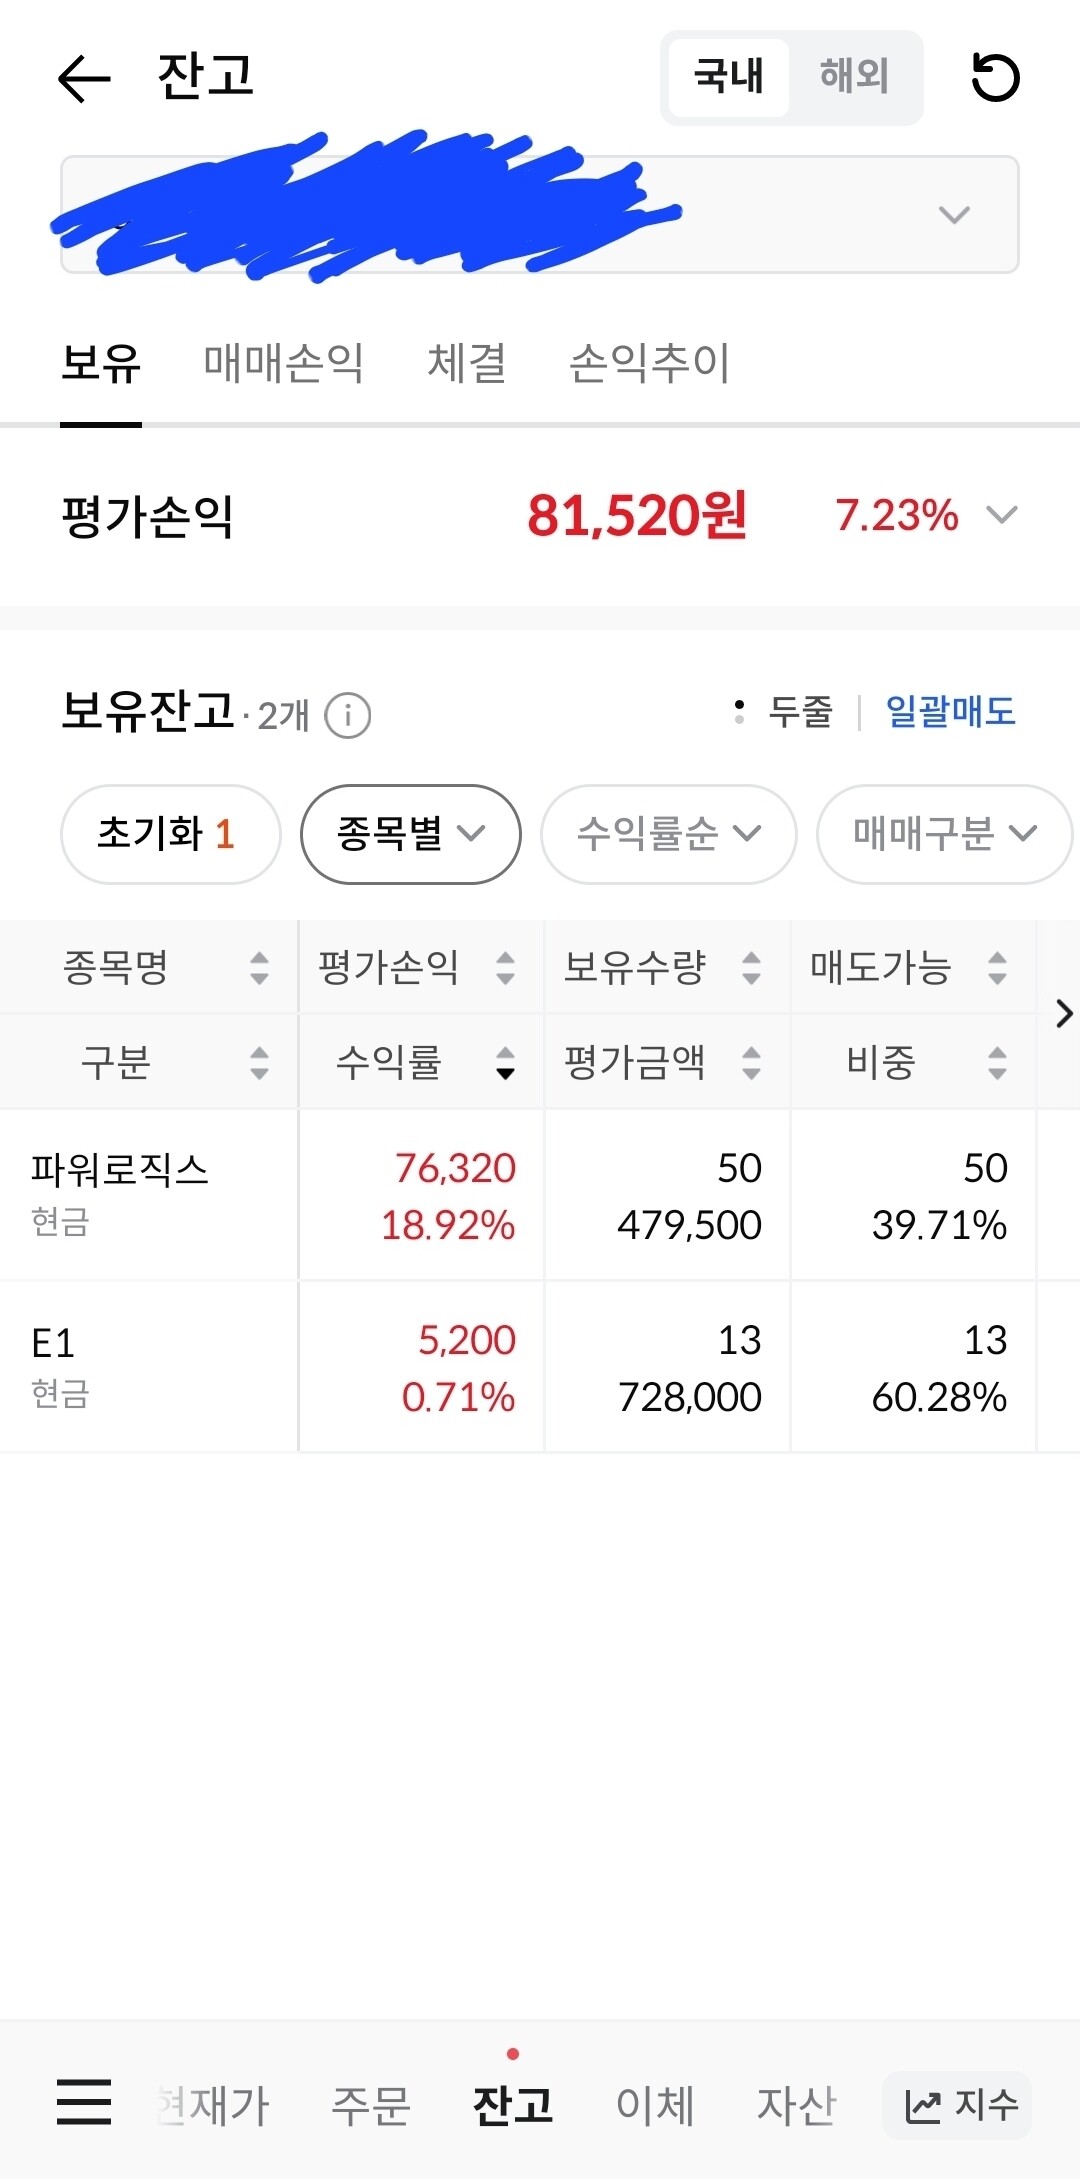1080x2179 pixels.
Task: Open the 종목별 dropdown
Action: coord(409,834)
